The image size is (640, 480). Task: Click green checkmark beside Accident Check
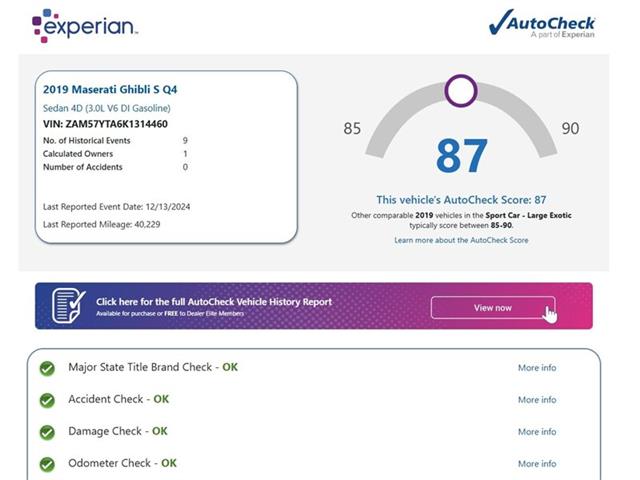tap(47, 400)
